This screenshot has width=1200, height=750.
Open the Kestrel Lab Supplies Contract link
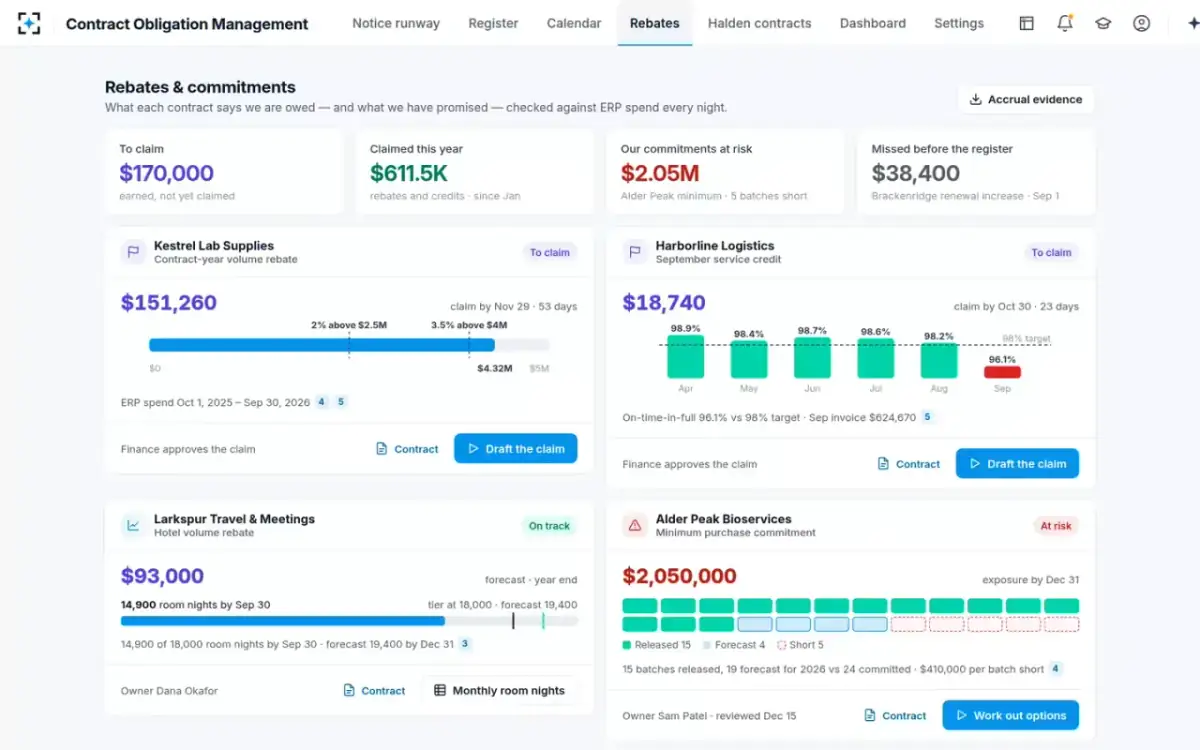click(x=407, y=449)
